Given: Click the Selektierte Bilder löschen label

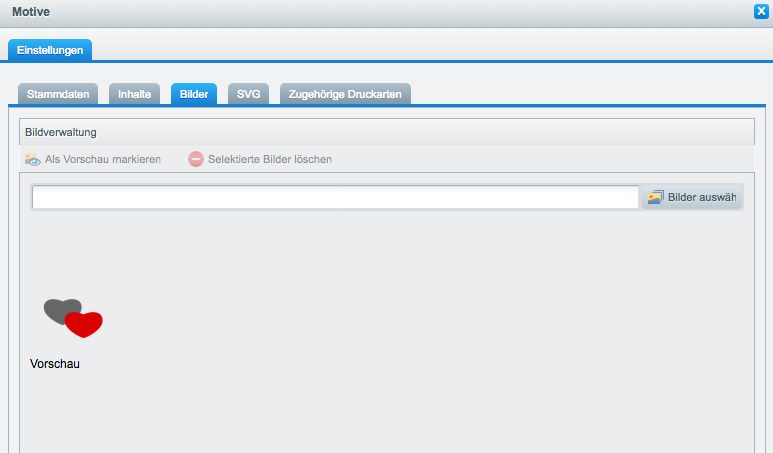Looking at the screenshot, I should (269, 159).
